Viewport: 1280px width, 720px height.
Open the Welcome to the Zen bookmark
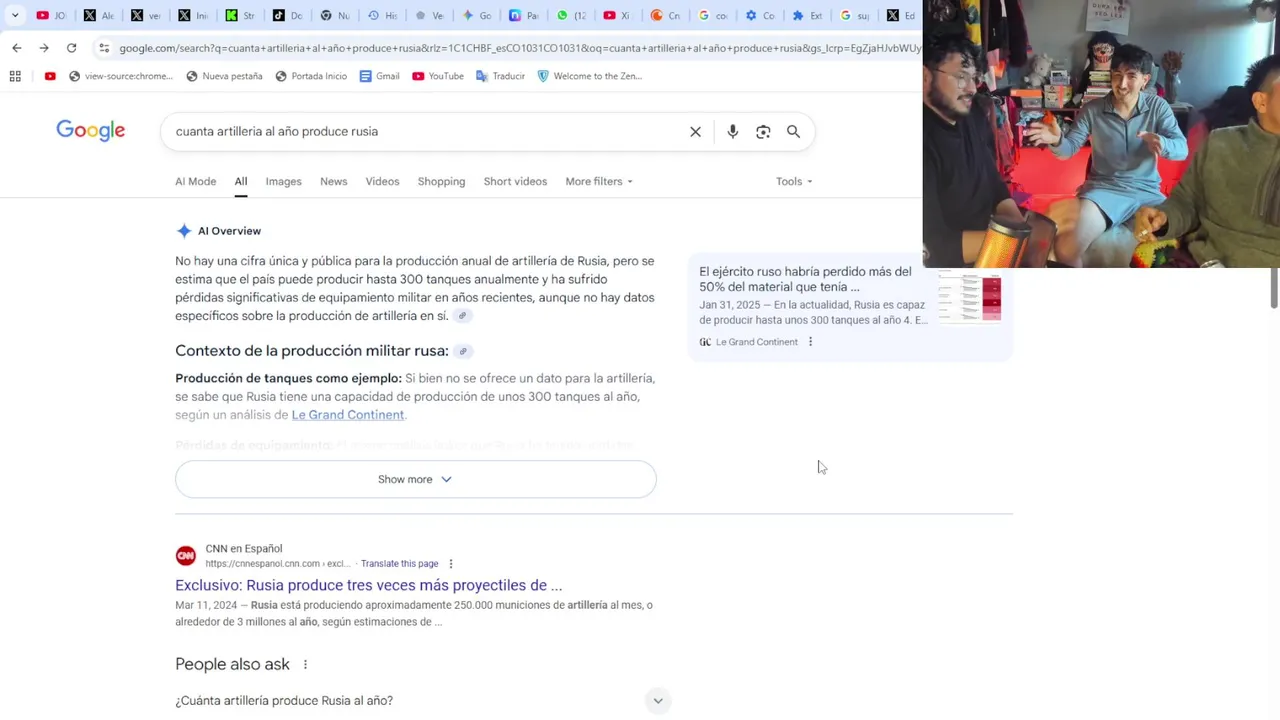tap(589, 76)
